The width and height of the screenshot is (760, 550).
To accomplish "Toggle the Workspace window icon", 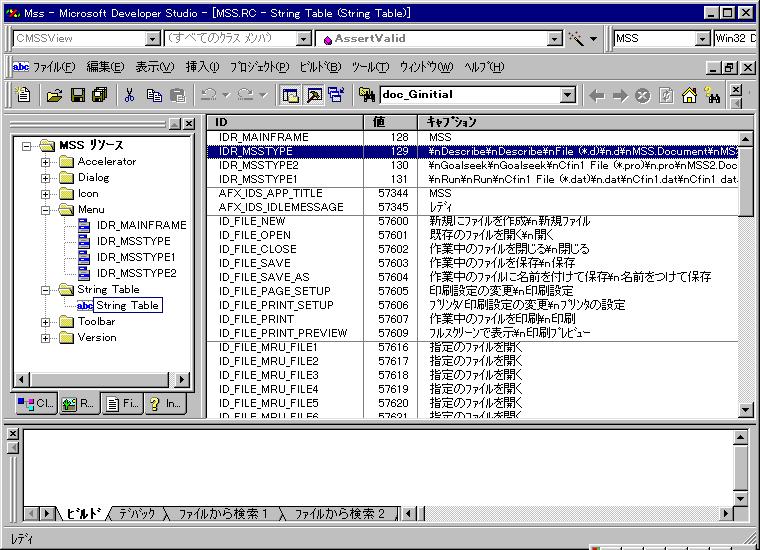I will [290, 95].
